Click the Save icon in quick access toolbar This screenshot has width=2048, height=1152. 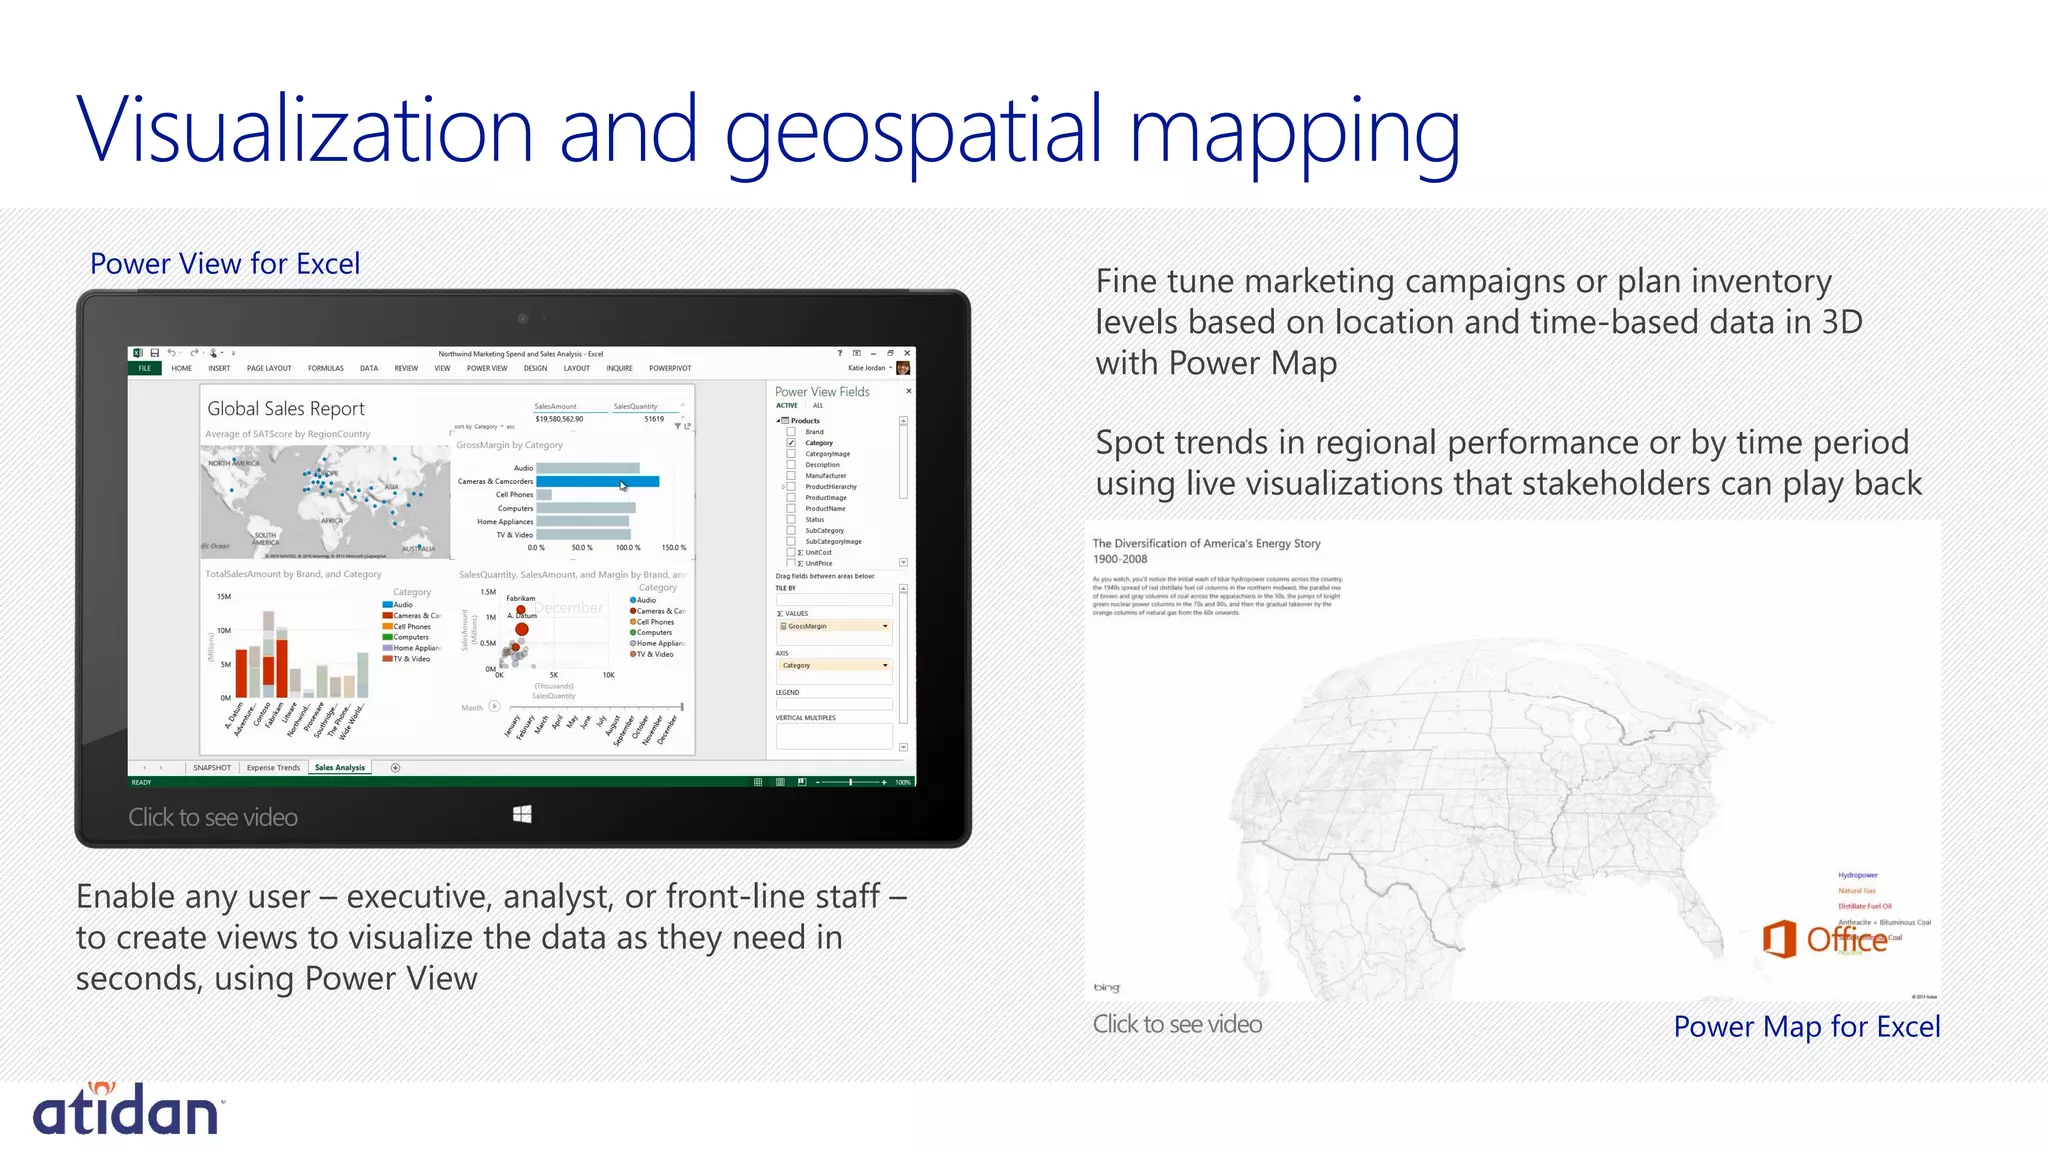coord(155,353)
